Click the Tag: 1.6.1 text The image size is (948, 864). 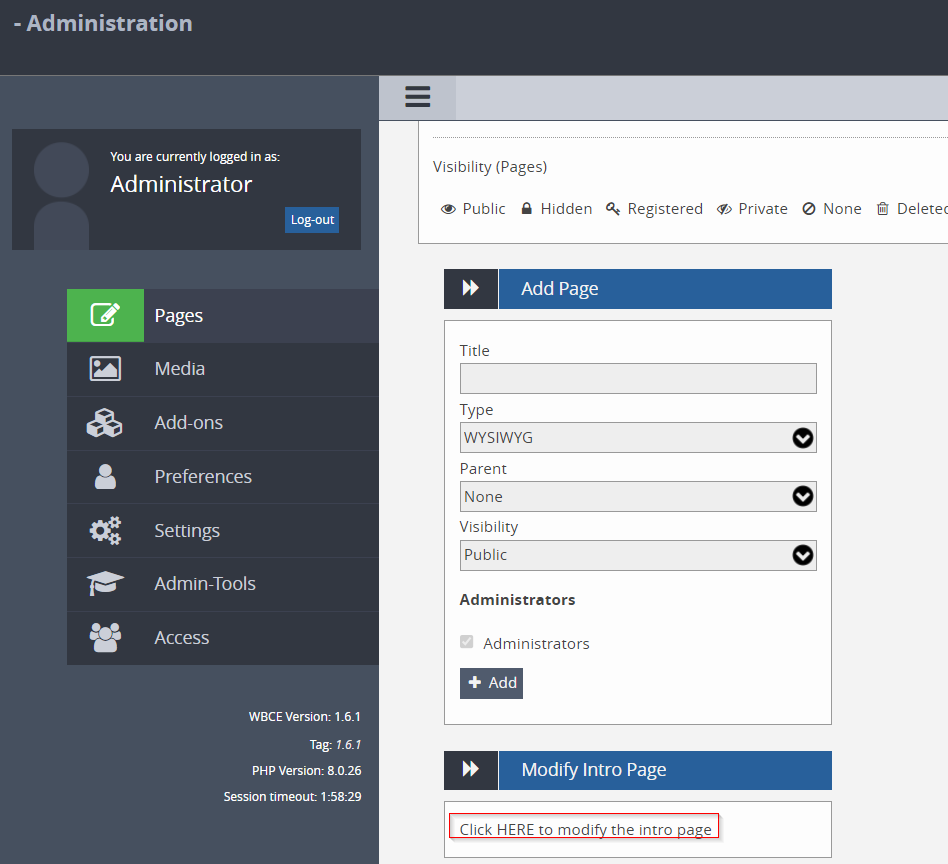pyautogui.click(x=335, y=744)
